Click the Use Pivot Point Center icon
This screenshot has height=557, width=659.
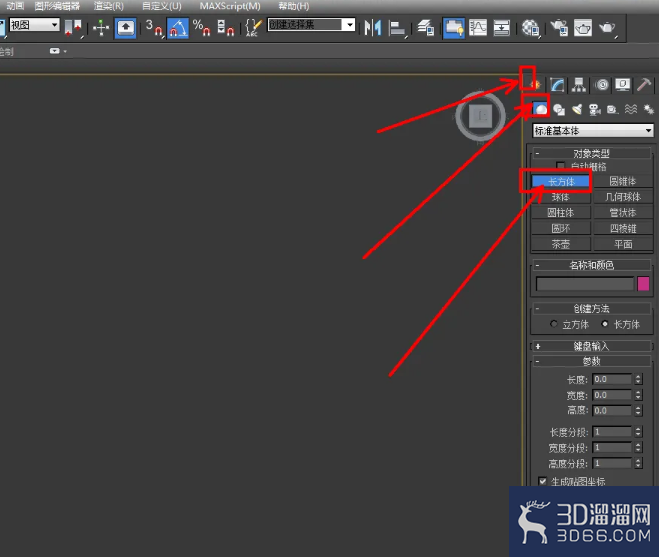click(73, 28)
